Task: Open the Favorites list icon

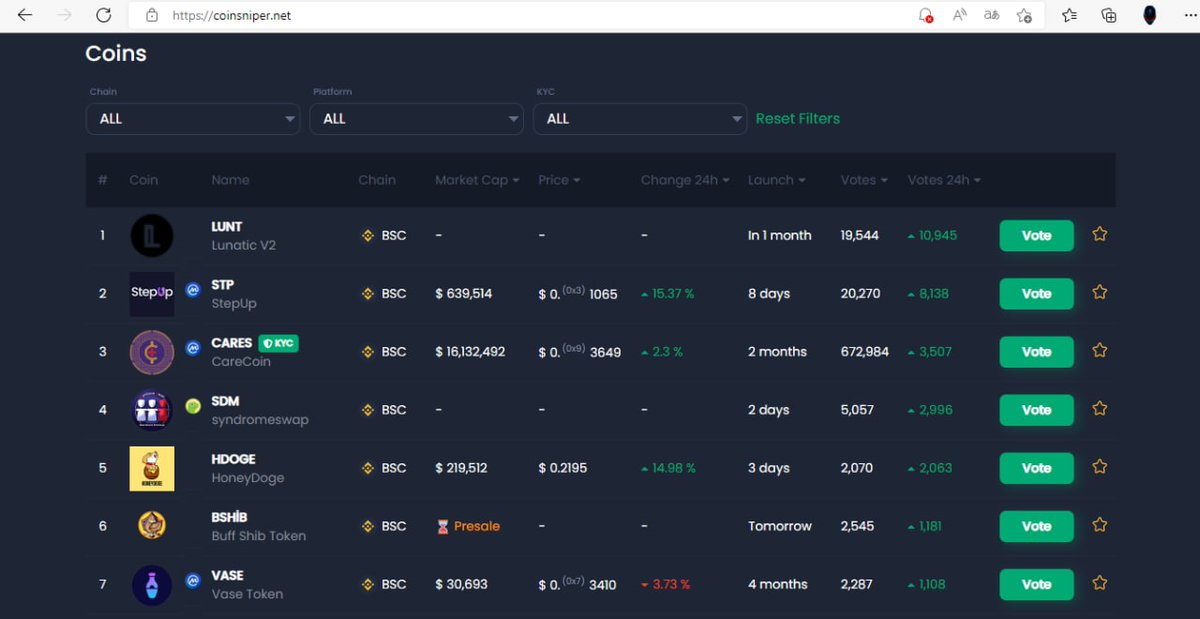Action: [x=1070, y=15]
